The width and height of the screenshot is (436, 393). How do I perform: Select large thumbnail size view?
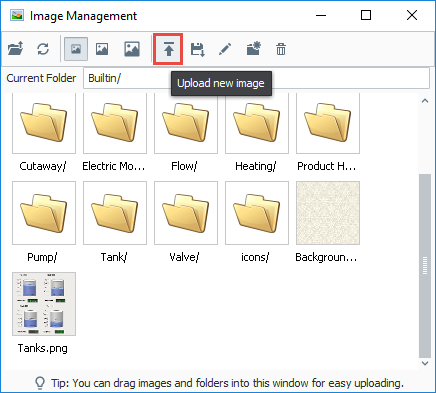[x=132, y=49]
